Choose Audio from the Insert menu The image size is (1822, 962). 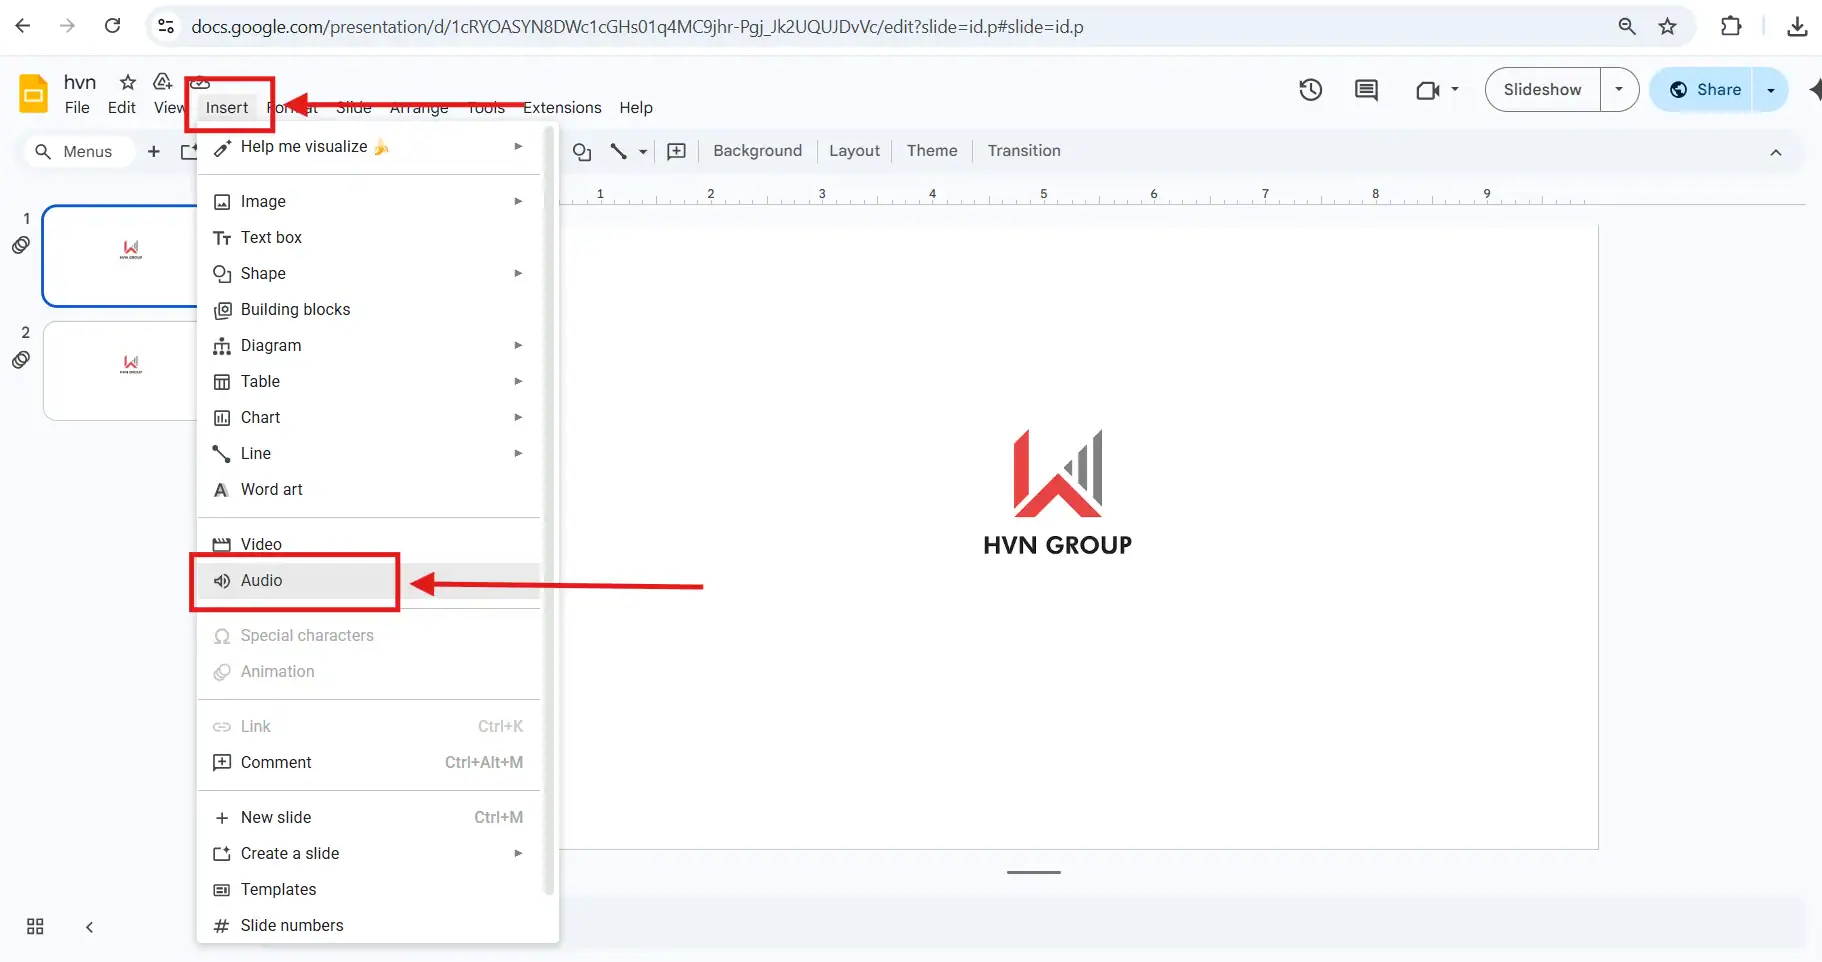369,580
